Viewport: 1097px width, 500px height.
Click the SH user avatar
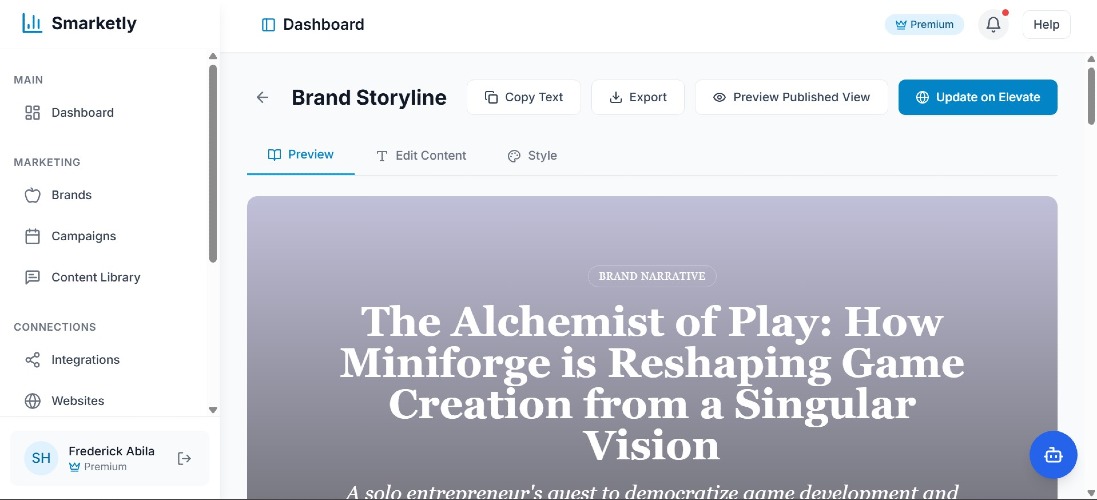(x=41, y=458)
